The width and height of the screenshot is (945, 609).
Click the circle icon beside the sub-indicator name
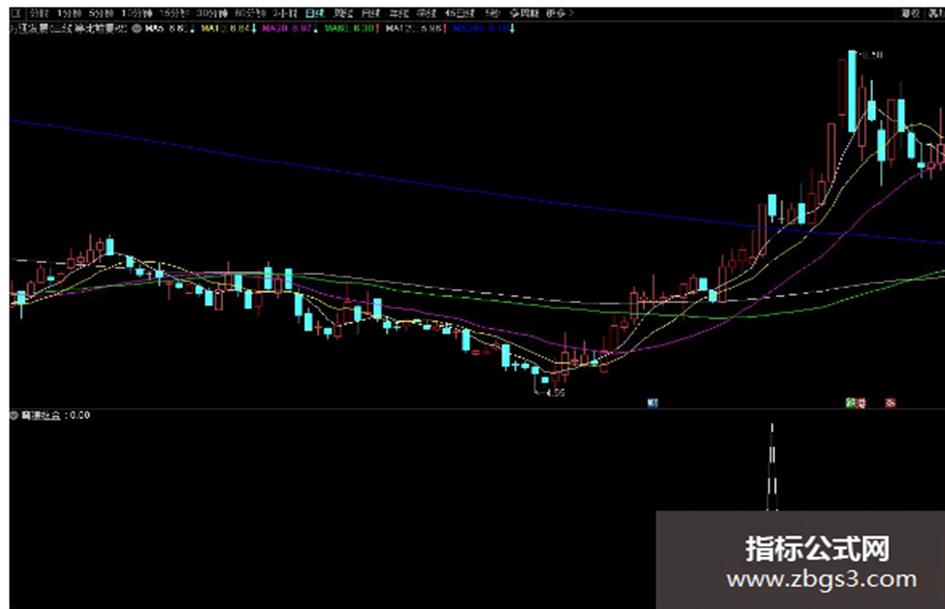(14, 415)
